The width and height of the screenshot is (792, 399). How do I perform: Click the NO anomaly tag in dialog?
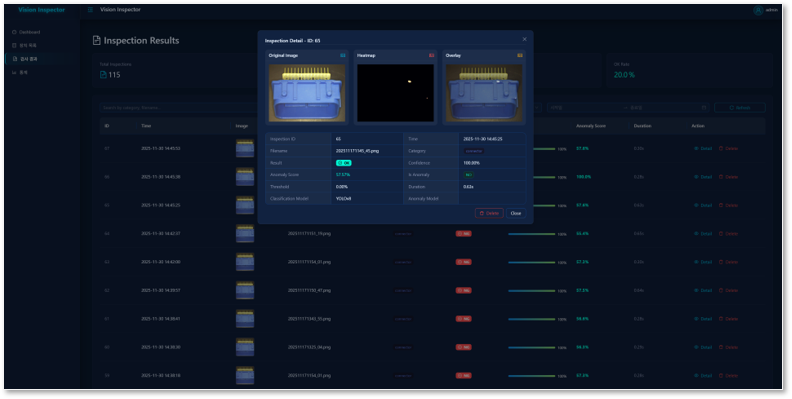[469, 175]
